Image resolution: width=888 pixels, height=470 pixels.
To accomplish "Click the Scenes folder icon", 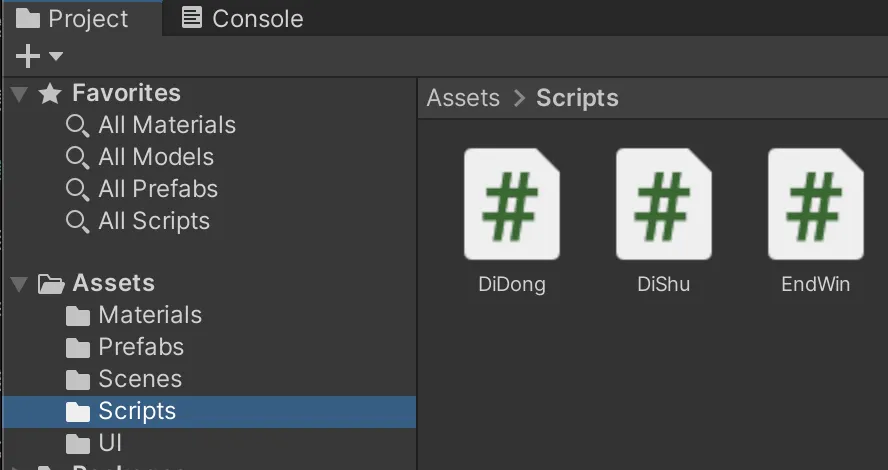I will point(78,380).
